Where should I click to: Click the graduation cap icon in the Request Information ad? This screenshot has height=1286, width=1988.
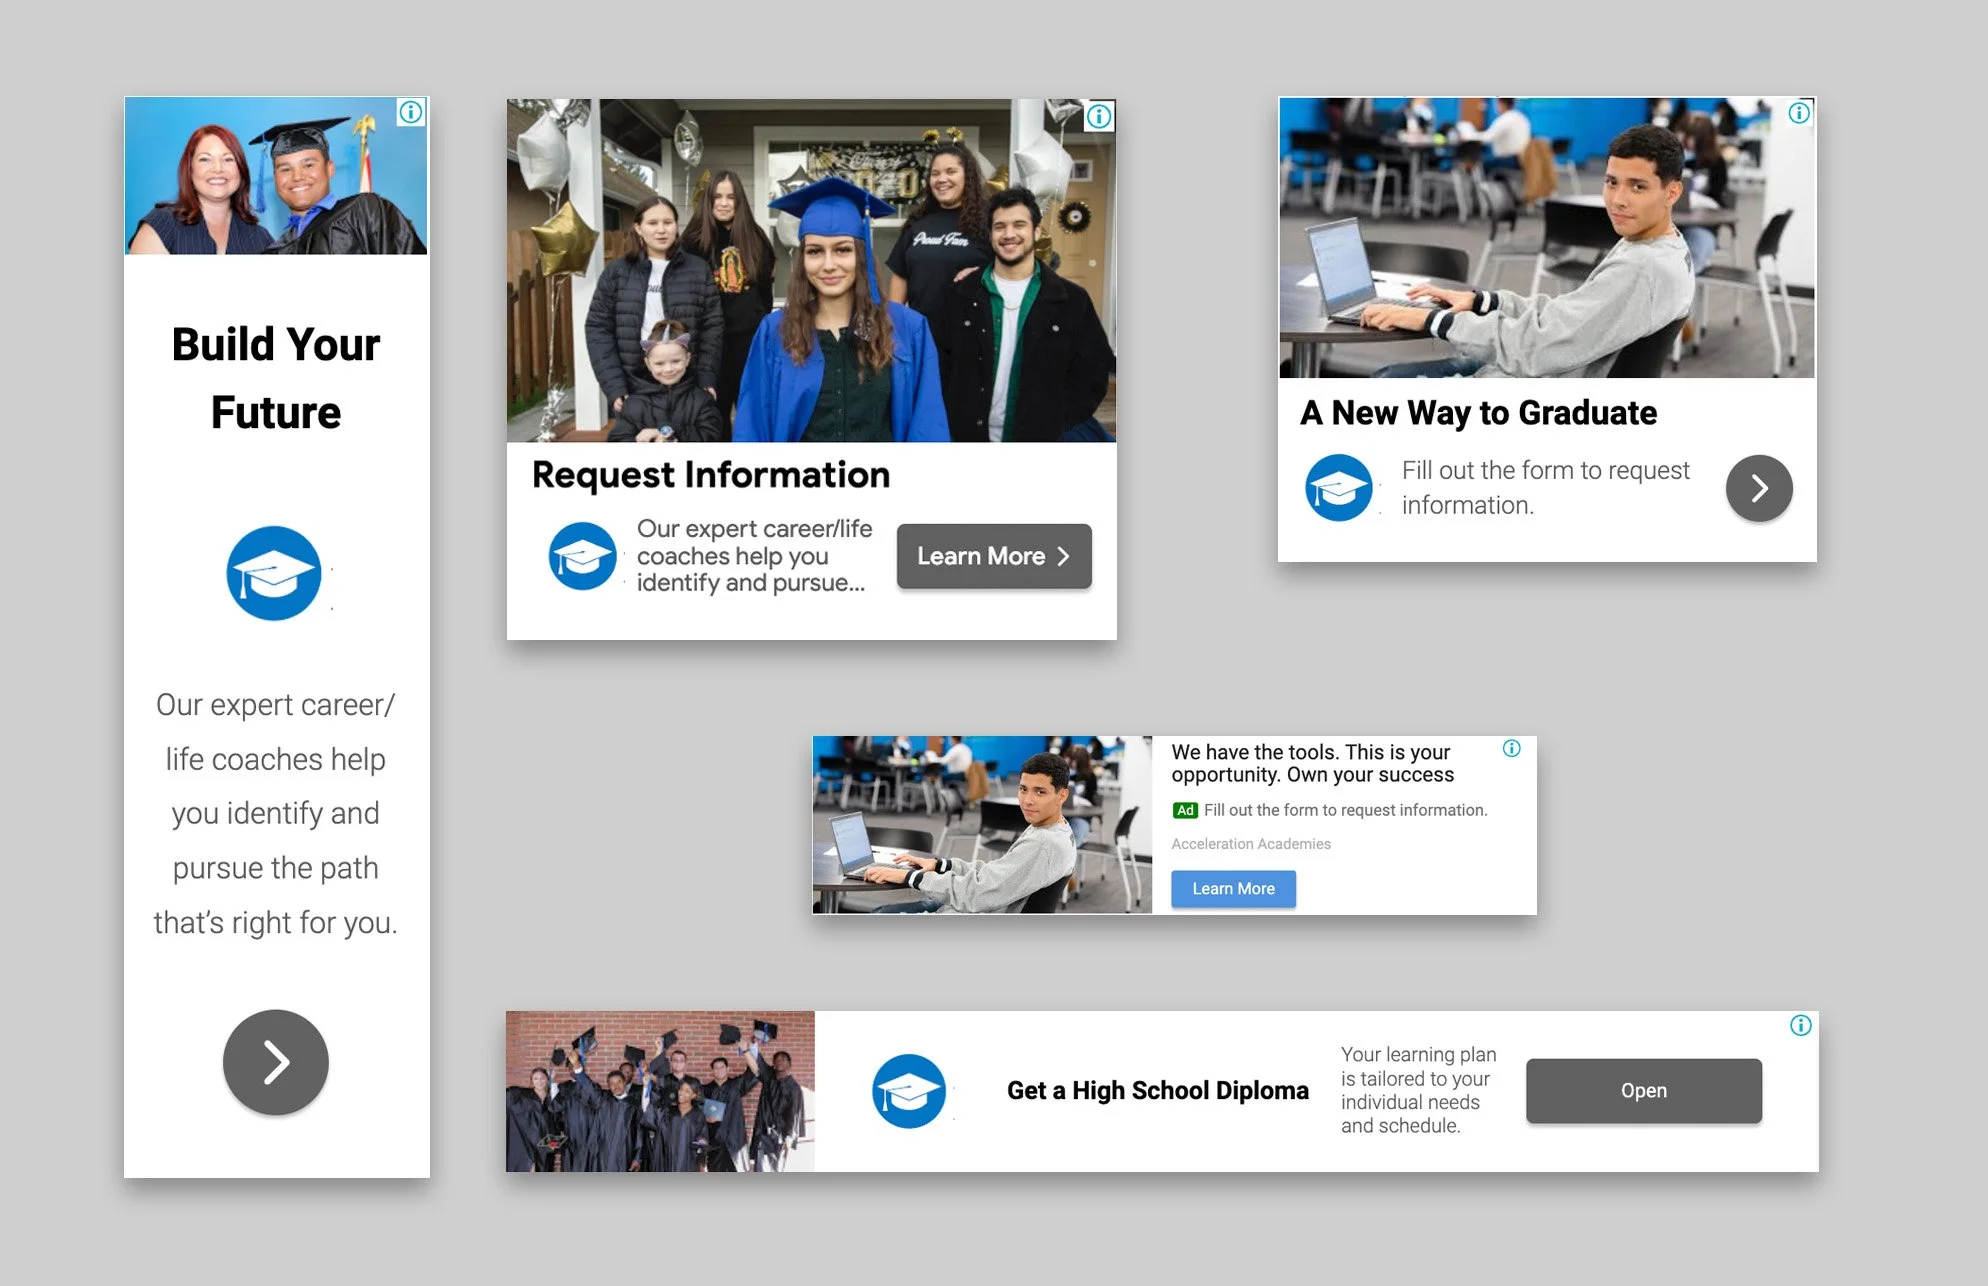point(583,556)
